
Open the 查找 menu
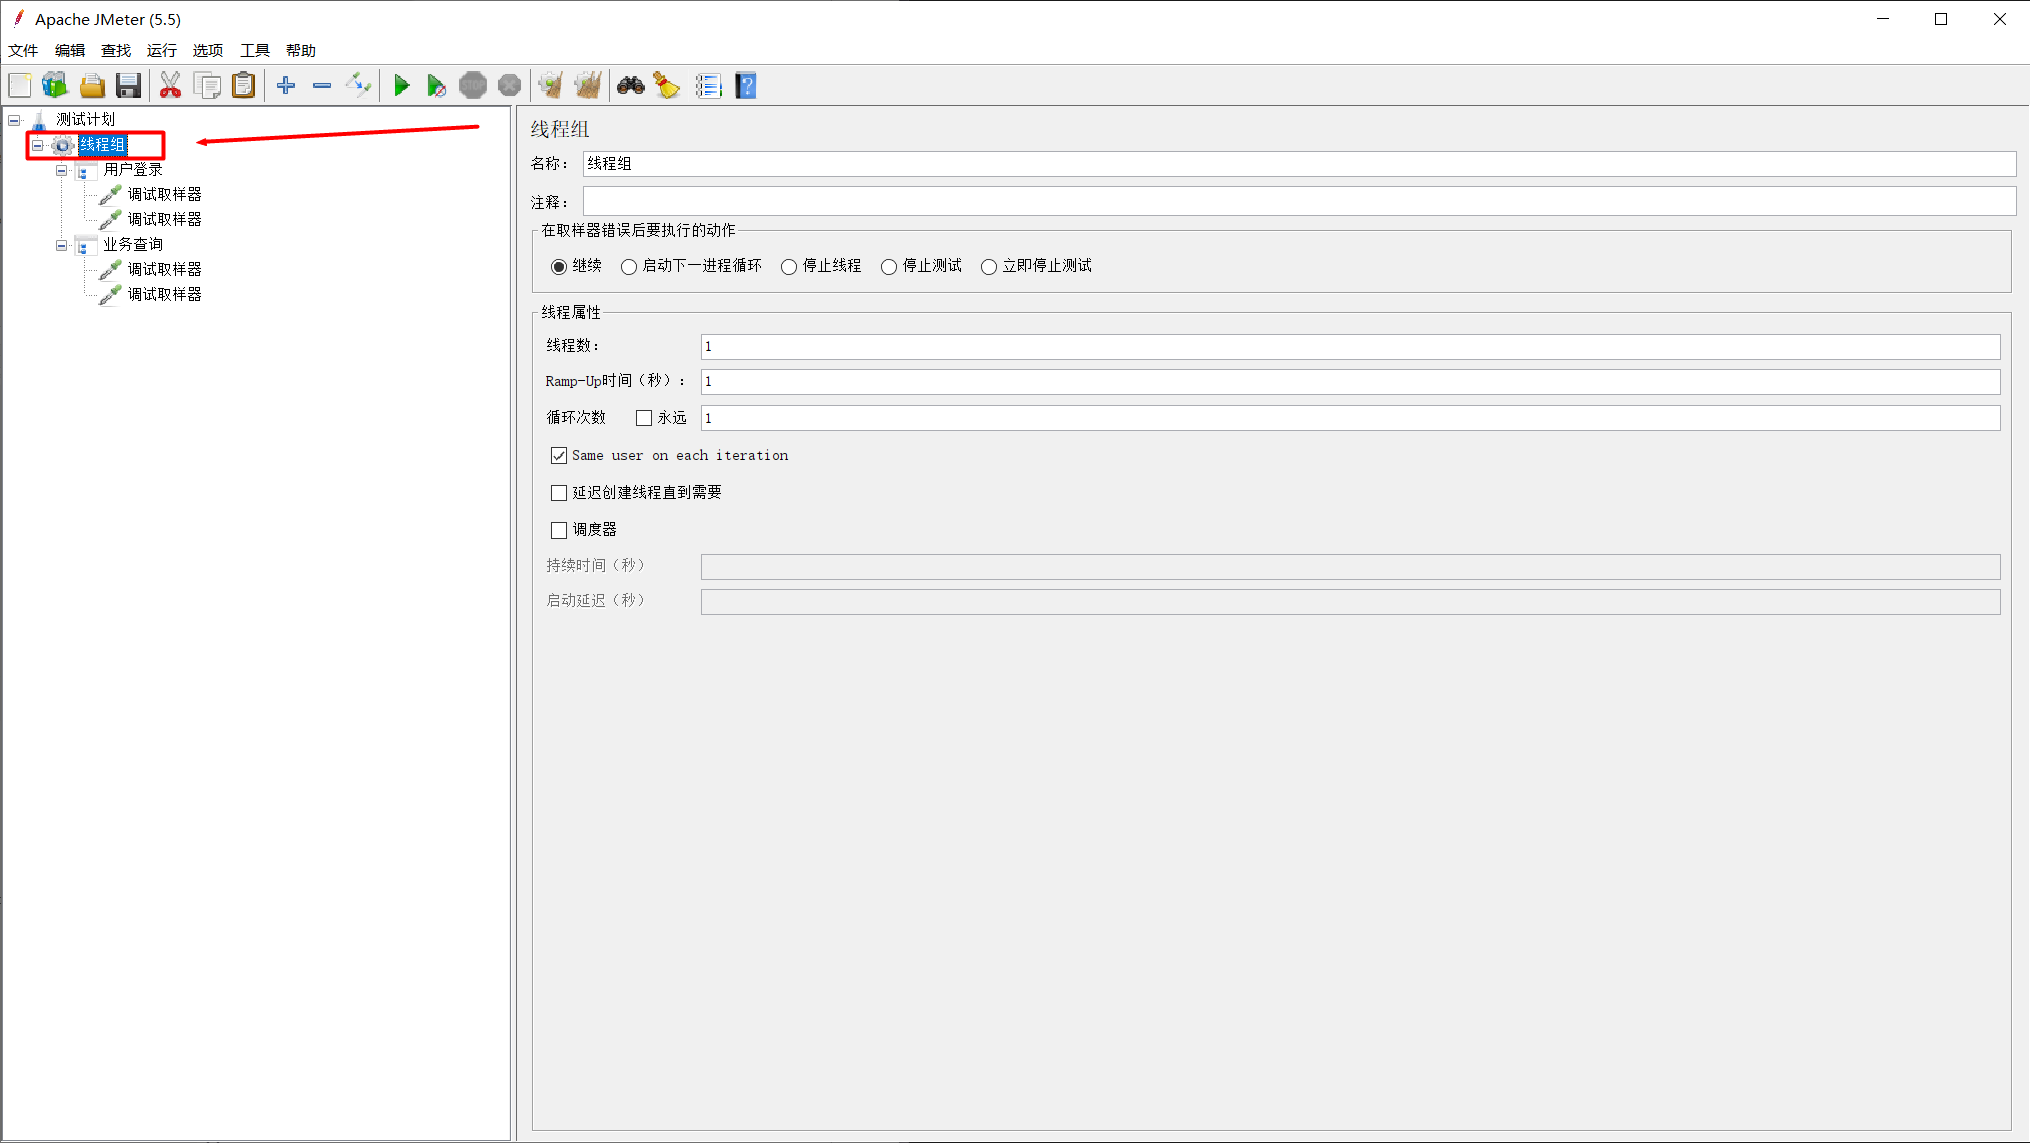point(116,51)
